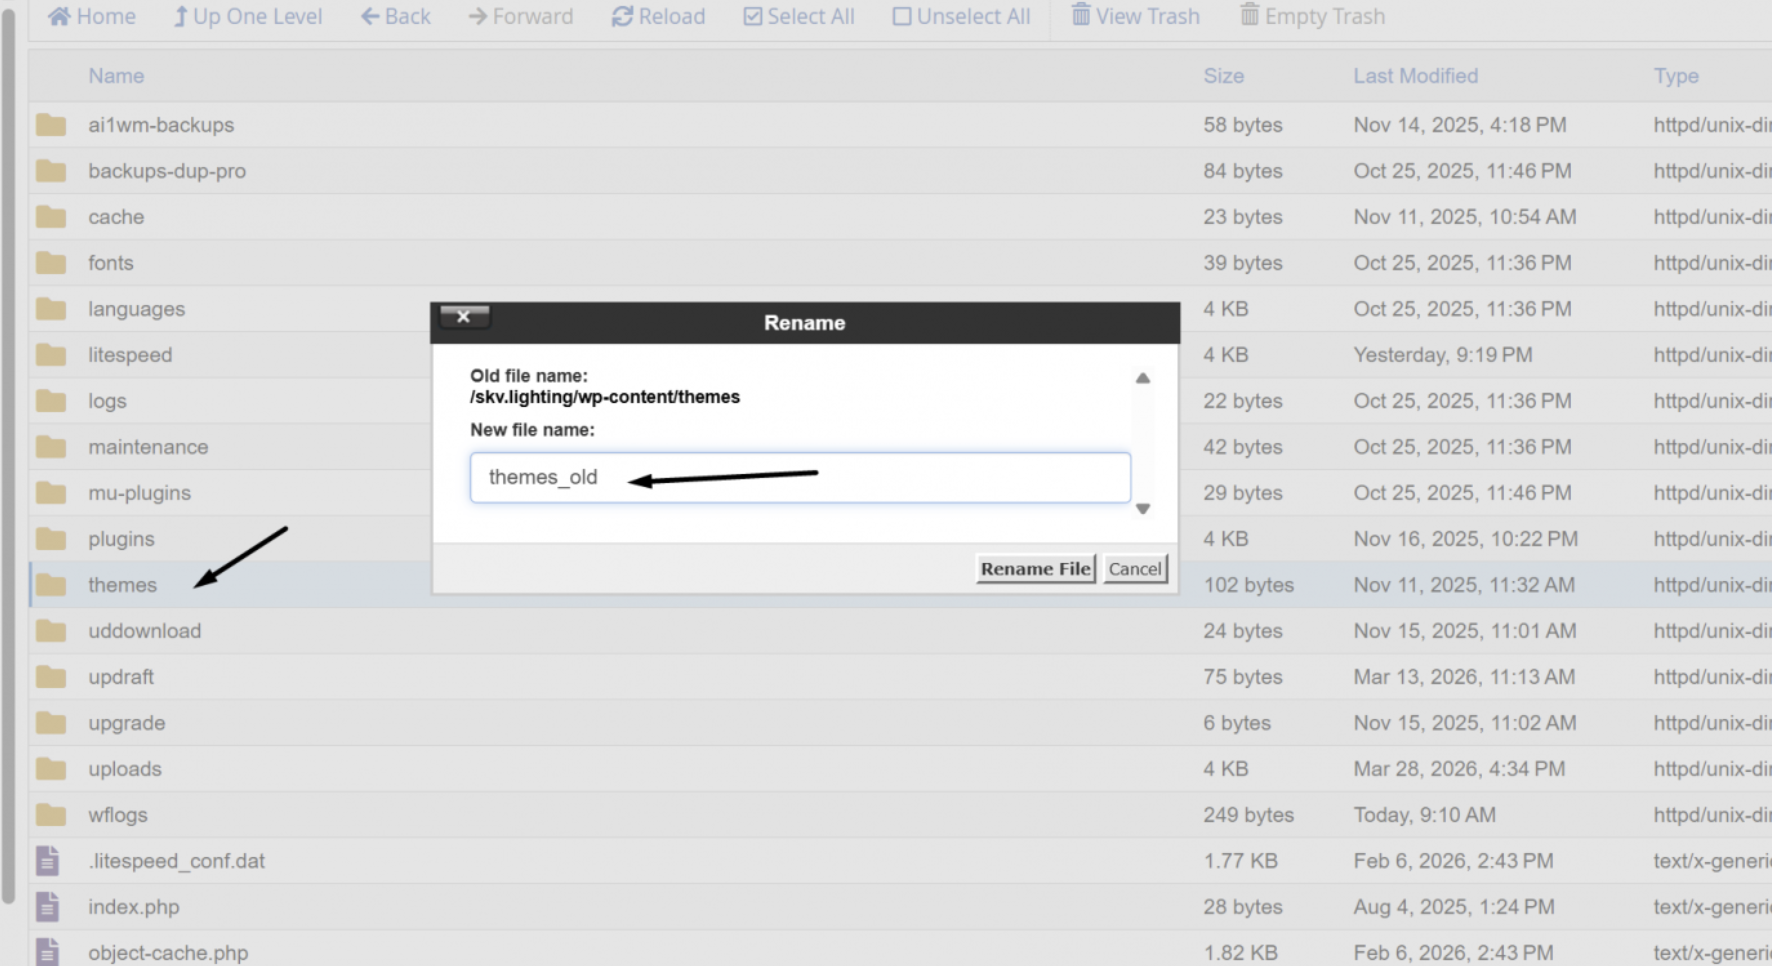Sort by Type column header
This screenshot has height=966, width=1772.
[1676, 76]
